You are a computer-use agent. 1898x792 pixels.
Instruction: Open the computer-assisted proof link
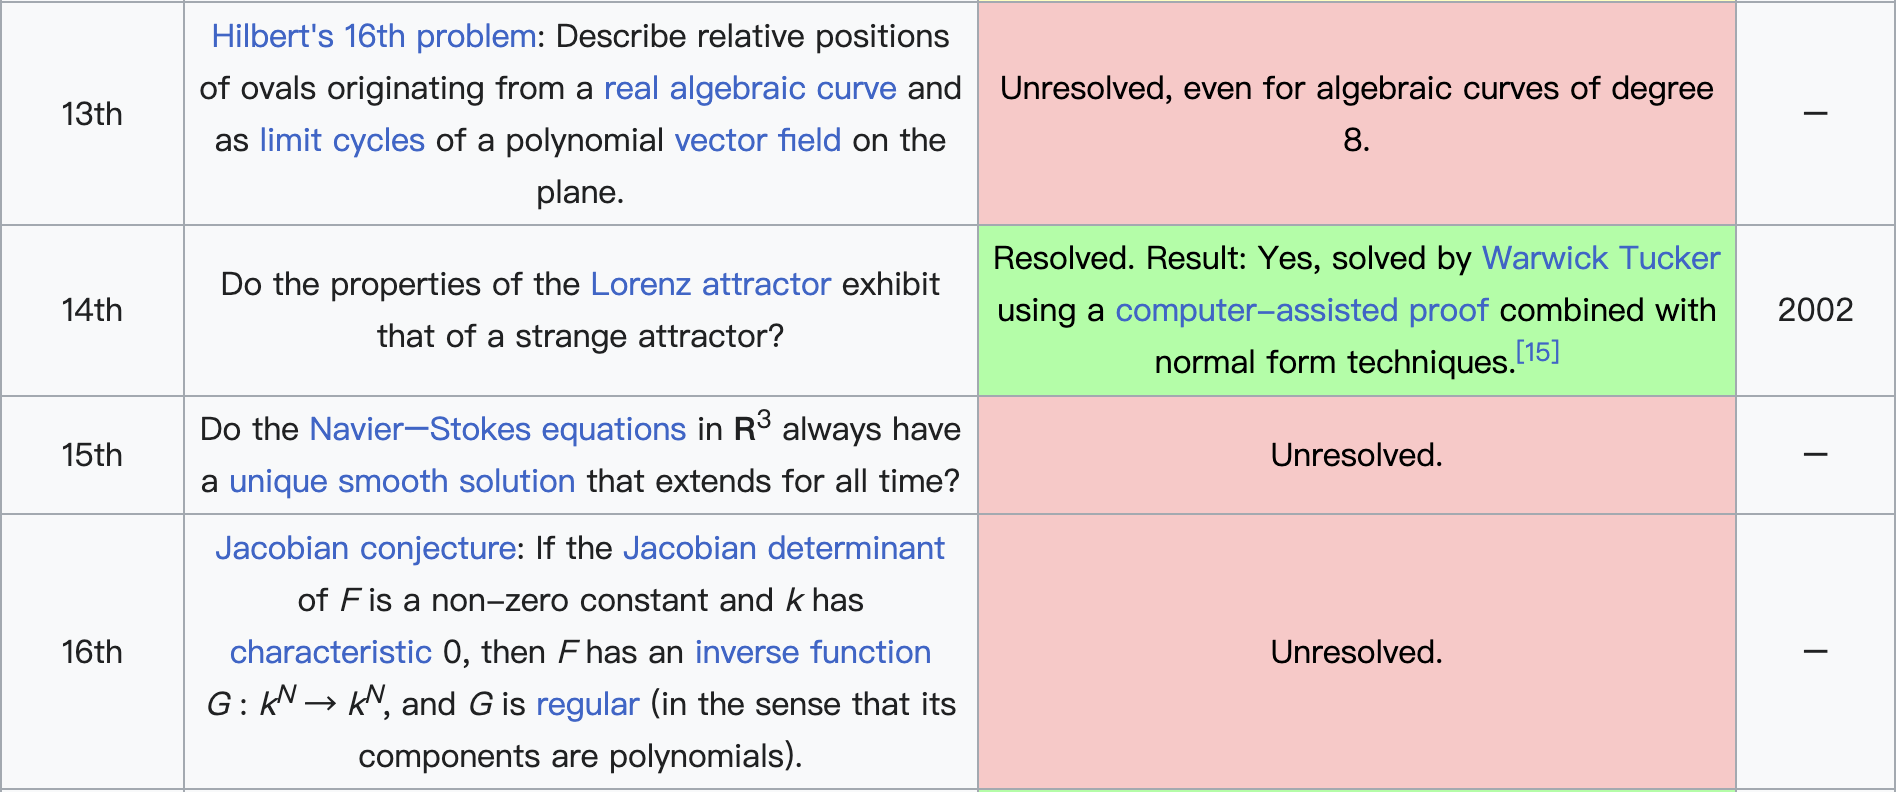1301,311
